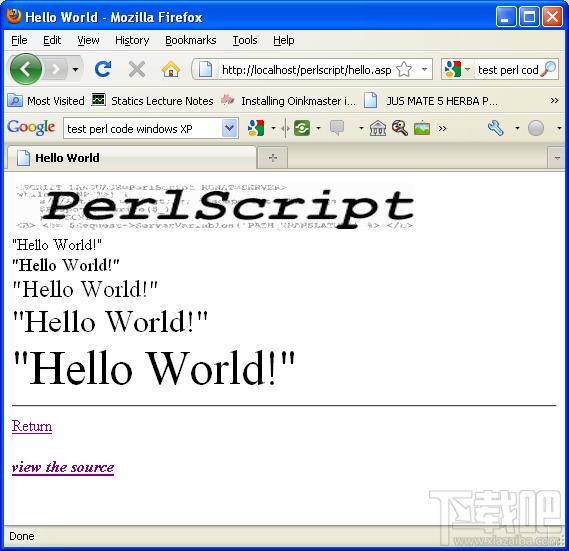Image resolution: width=569 pixels, height=551 pixels.
Task: Click the Google logo on toolbar
Action: 31,127
